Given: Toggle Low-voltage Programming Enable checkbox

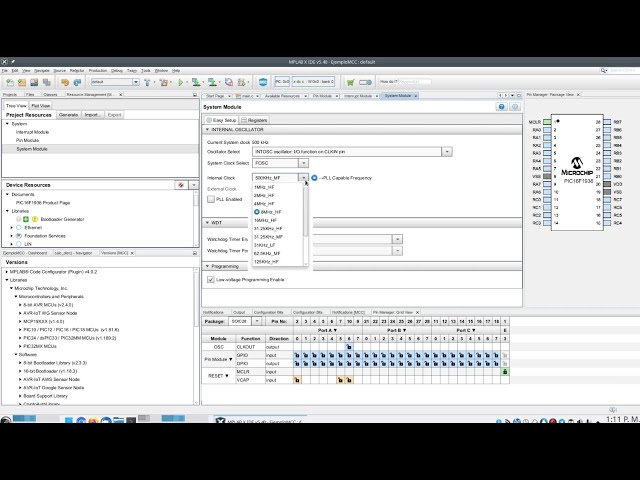Looking at the screenshot, I should (x=211, y=280).
